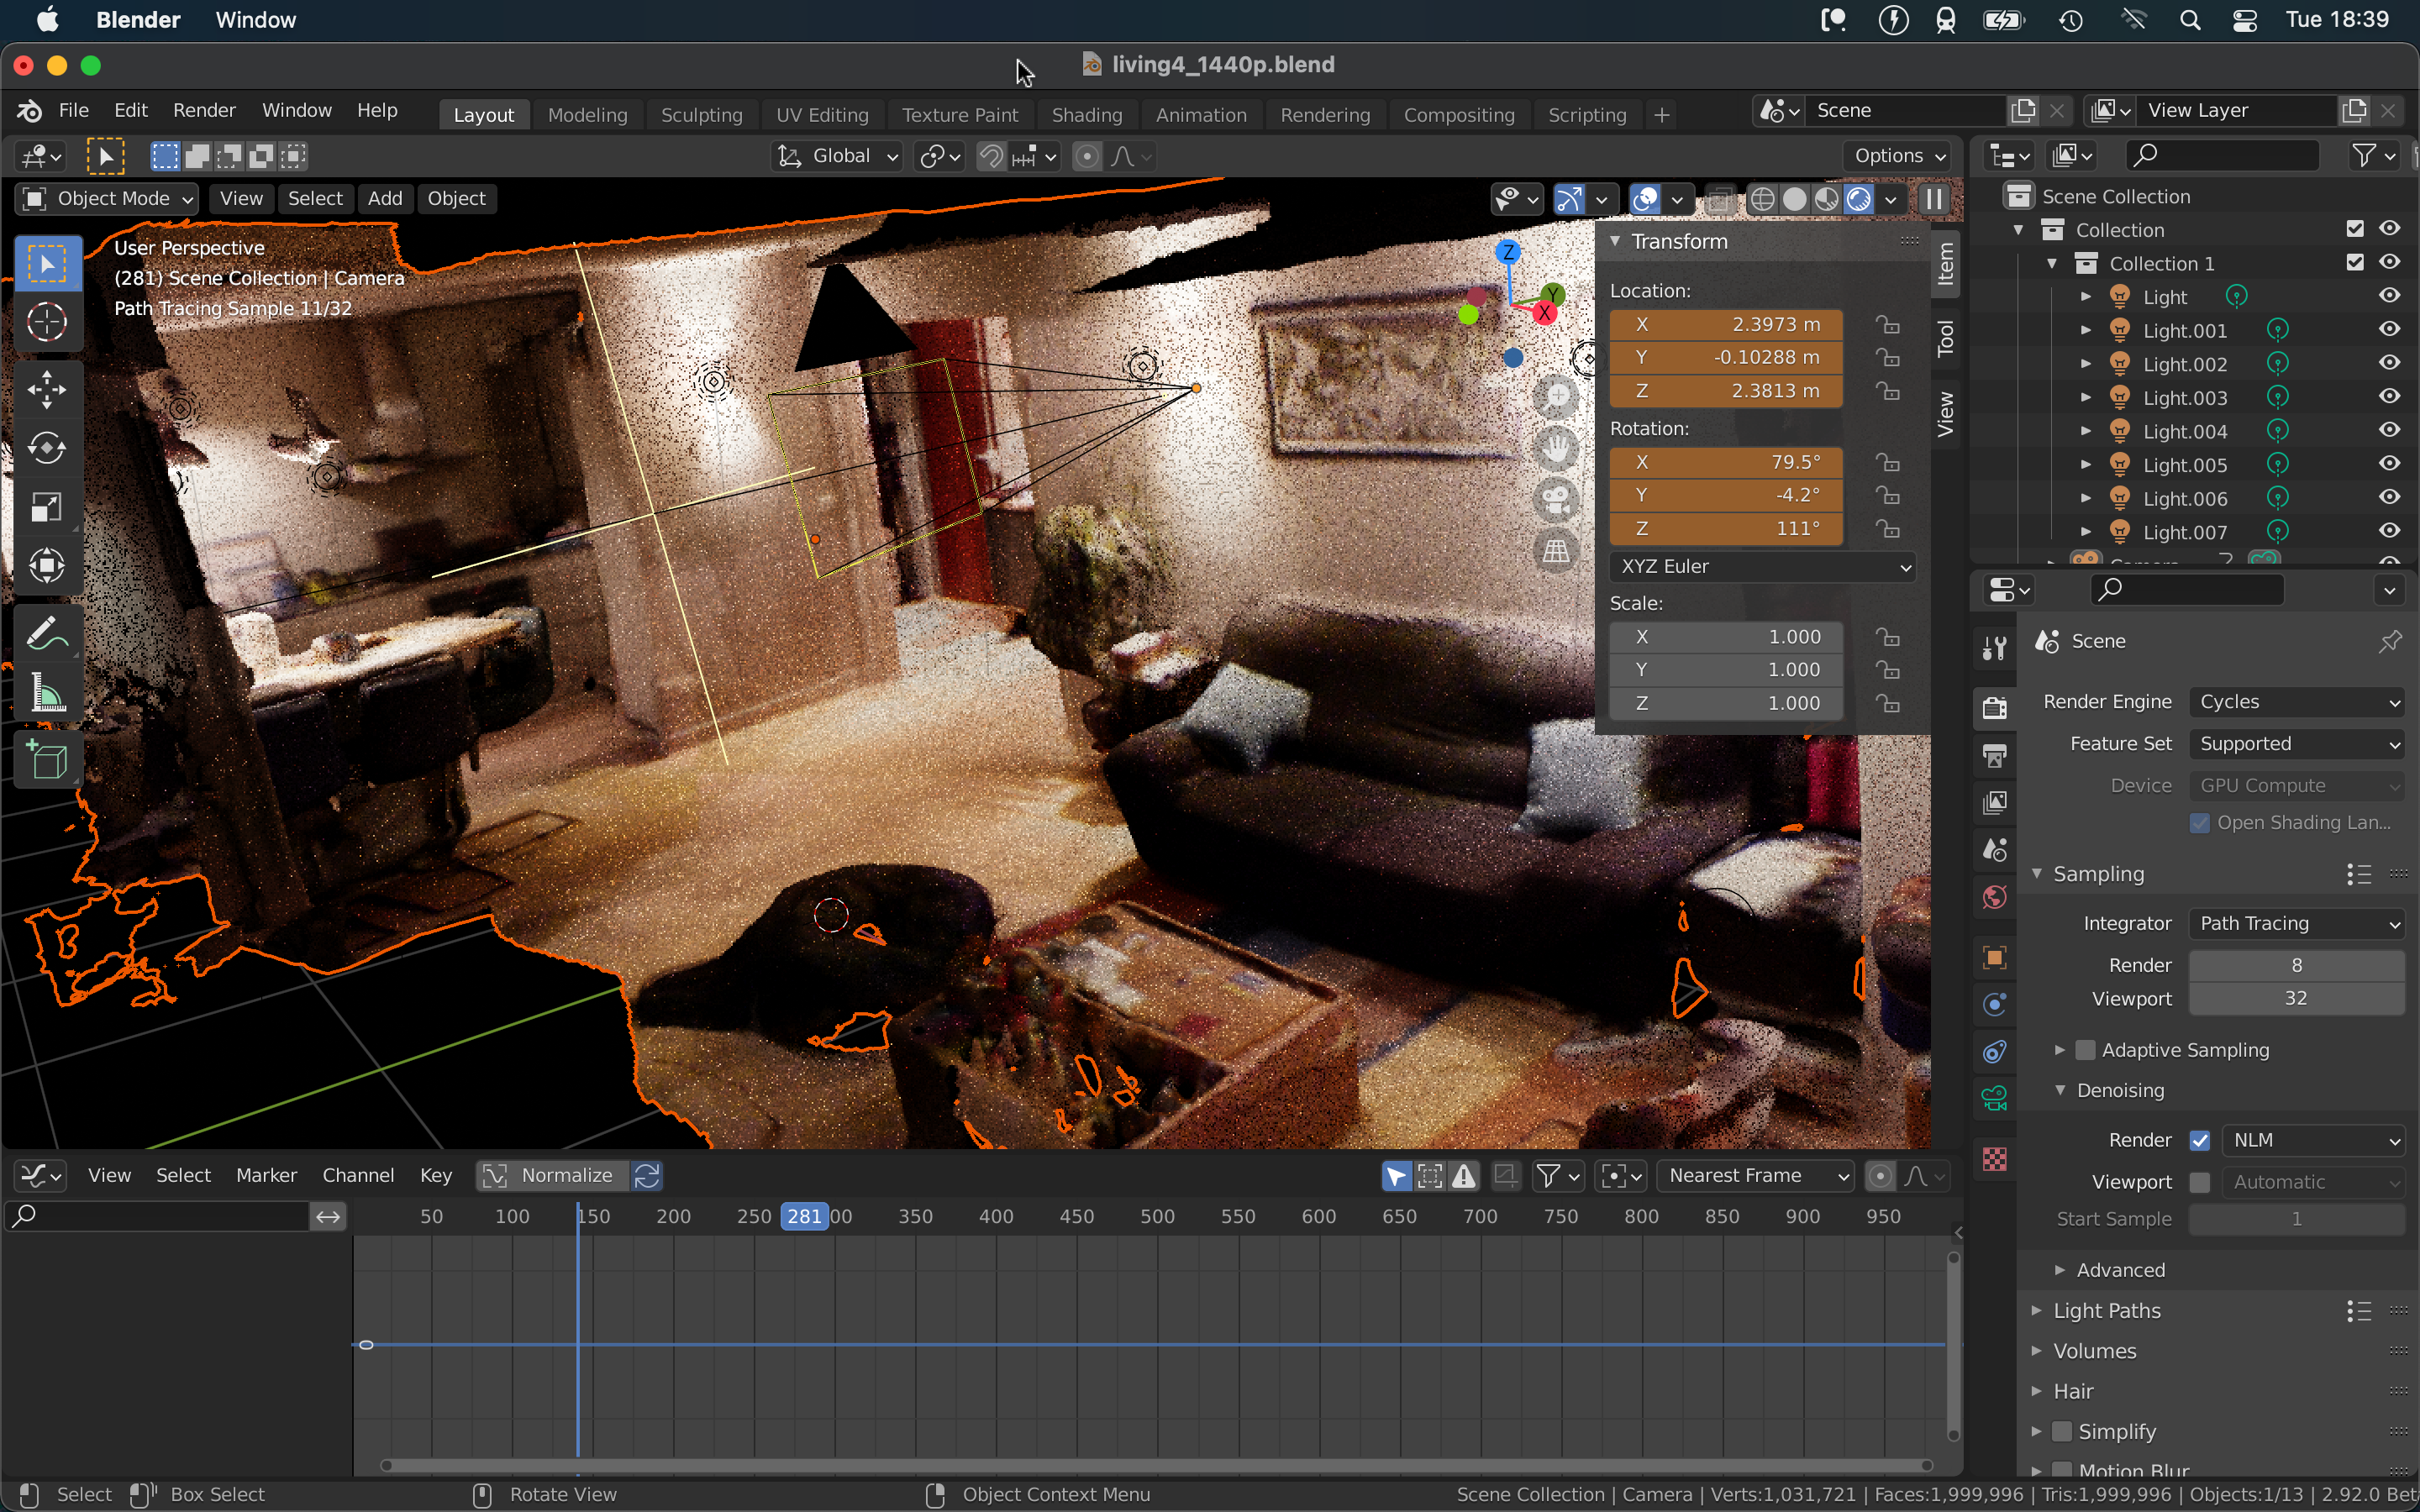Viewport: 2420px width, 1512px height.
Task: Select the Add Cube tool
Action: click(x=46, y=761)
